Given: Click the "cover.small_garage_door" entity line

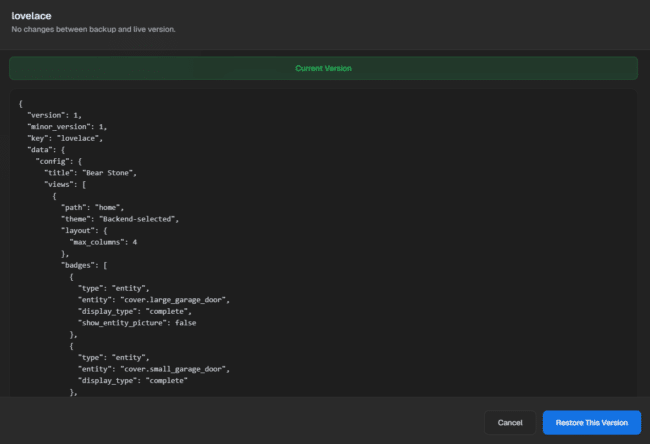Looking at the screenshot, I should [154, 369].
